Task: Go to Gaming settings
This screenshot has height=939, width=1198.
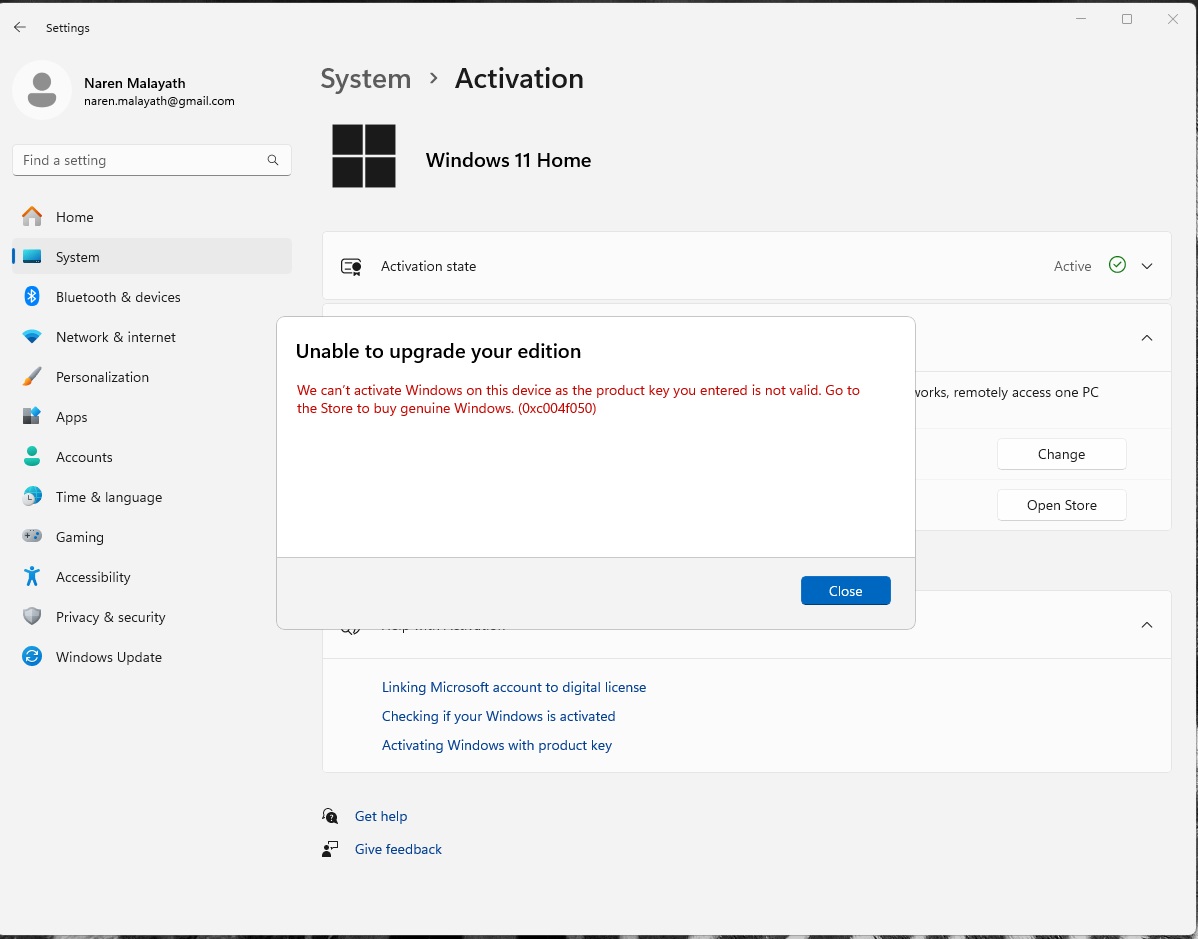Action: point(151,537)
